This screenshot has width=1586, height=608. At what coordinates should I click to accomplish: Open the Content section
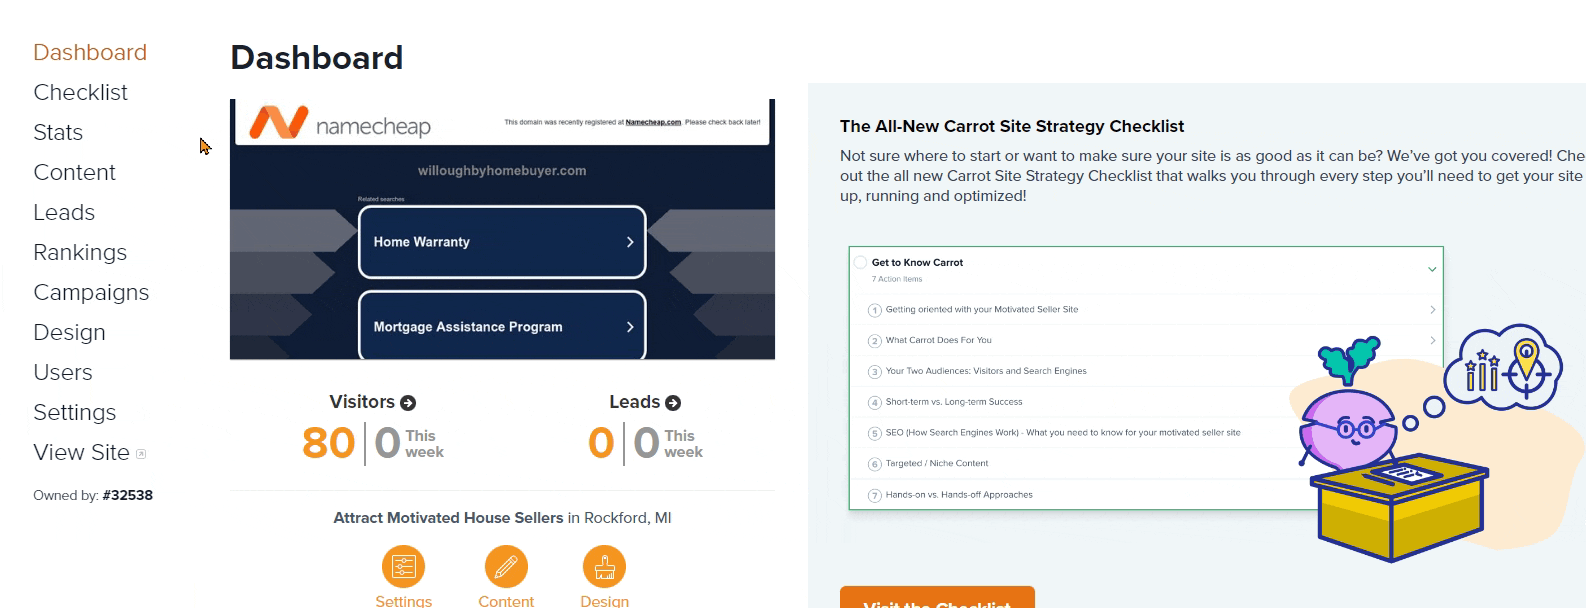point(74,172)
